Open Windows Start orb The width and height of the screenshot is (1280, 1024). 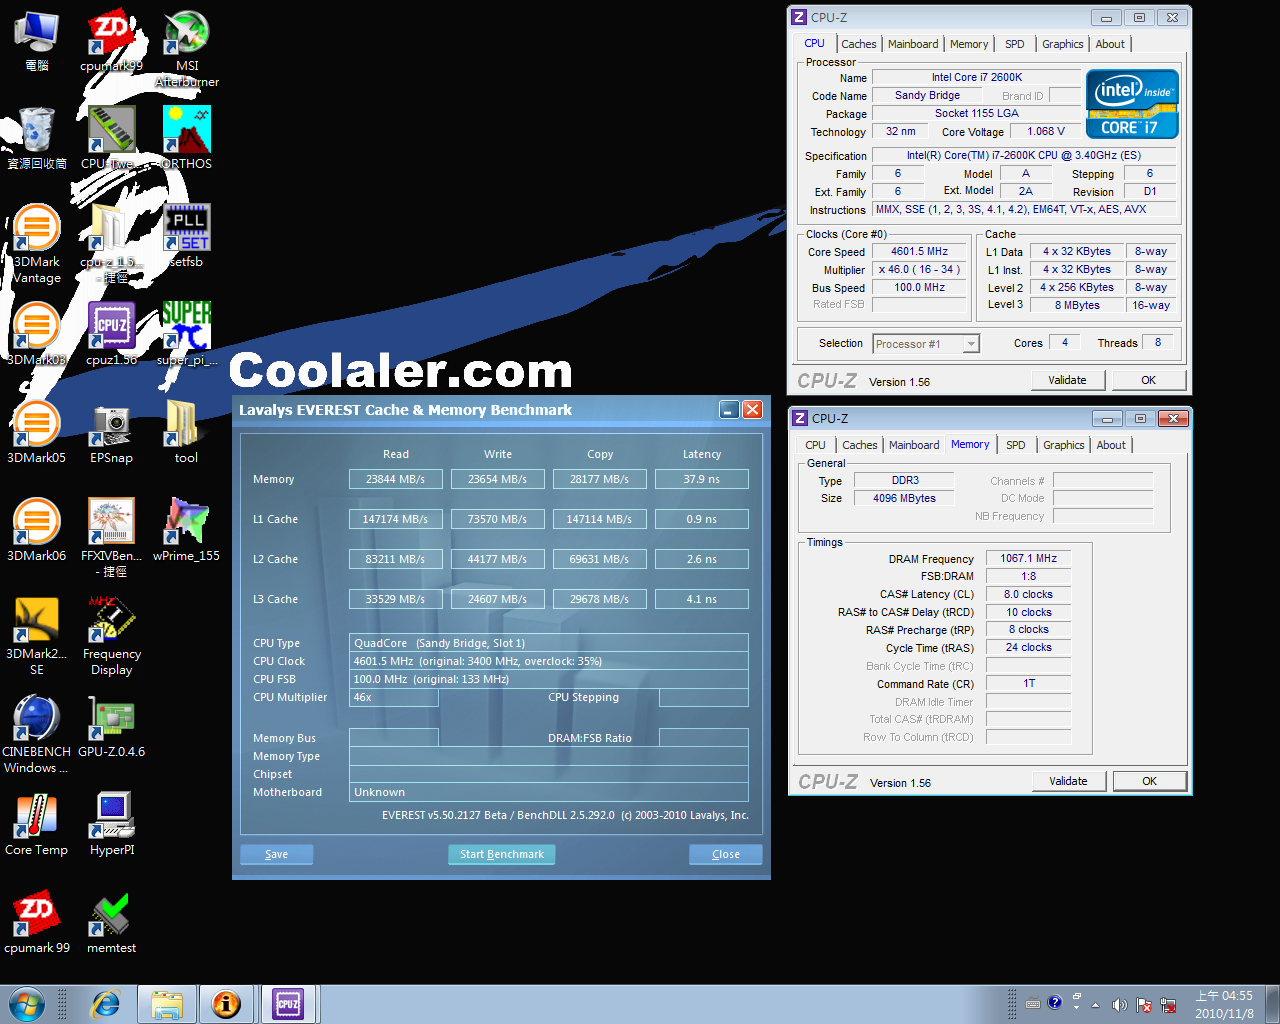click(27, 1004)
